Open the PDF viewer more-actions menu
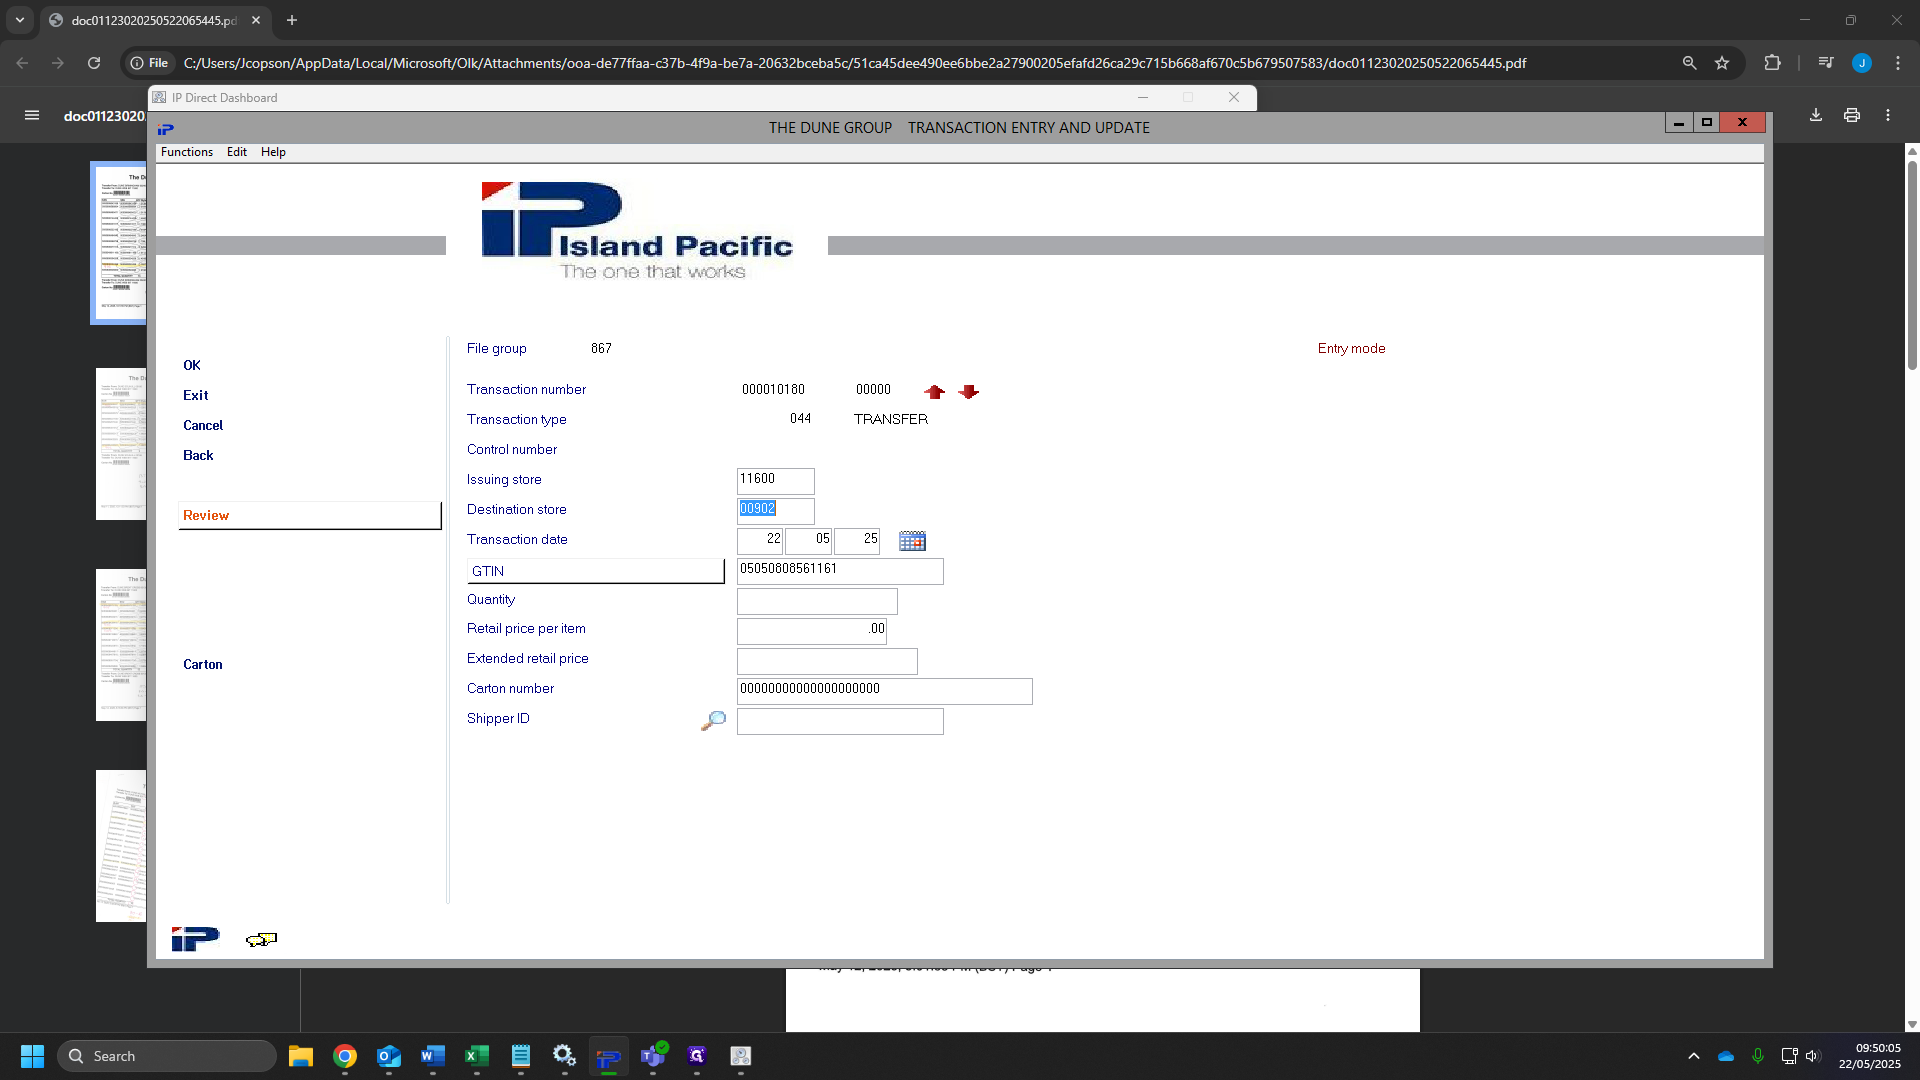Image resolution: width=1920 pixels, height=1080 pixels. 1888,115
